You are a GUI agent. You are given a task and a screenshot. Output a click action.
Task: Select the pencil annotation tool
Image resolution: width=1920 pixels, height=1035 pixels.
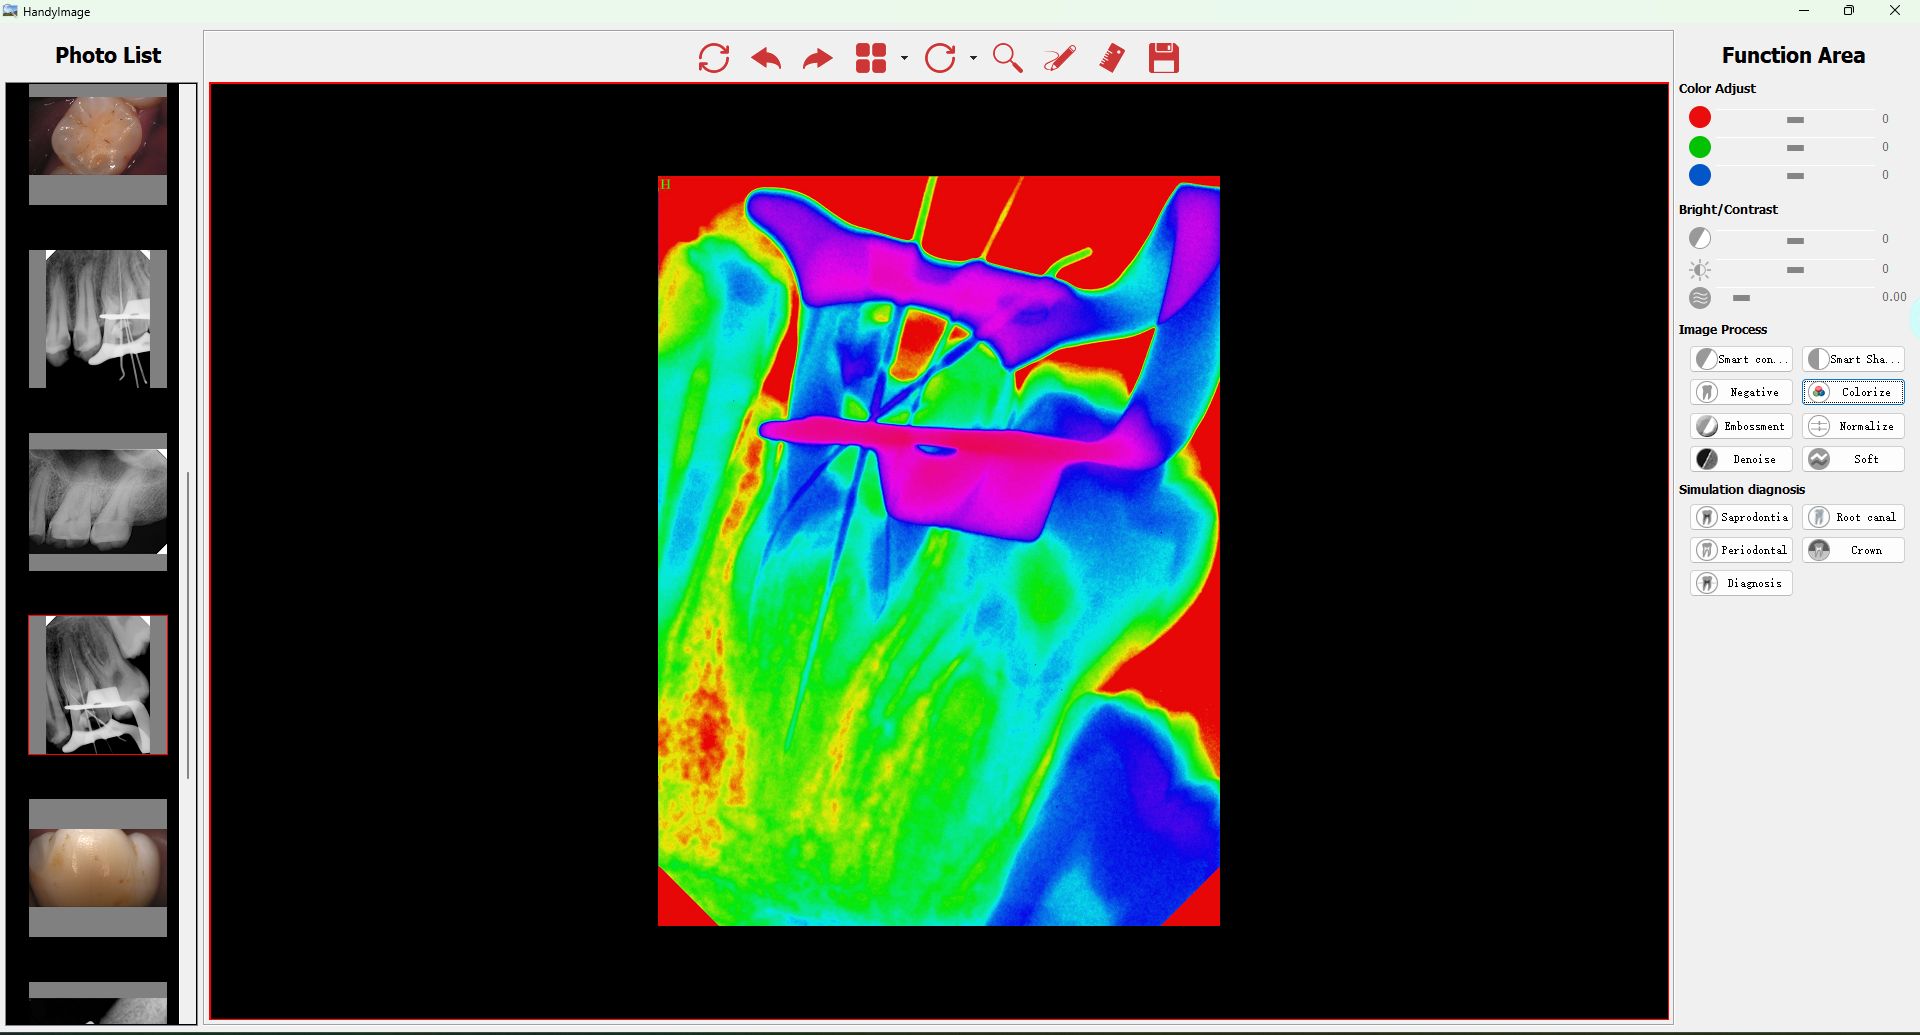[x=1059, y=58]
